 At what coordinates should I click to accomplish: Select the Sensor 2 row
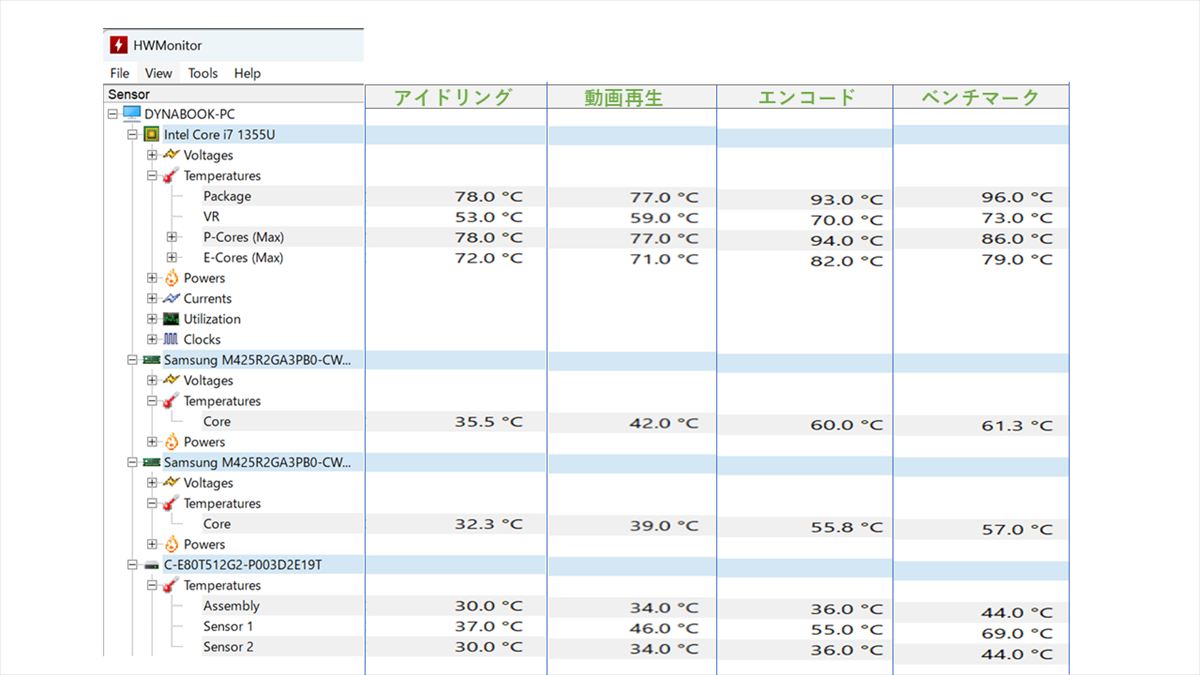click(x=228, y=647)
